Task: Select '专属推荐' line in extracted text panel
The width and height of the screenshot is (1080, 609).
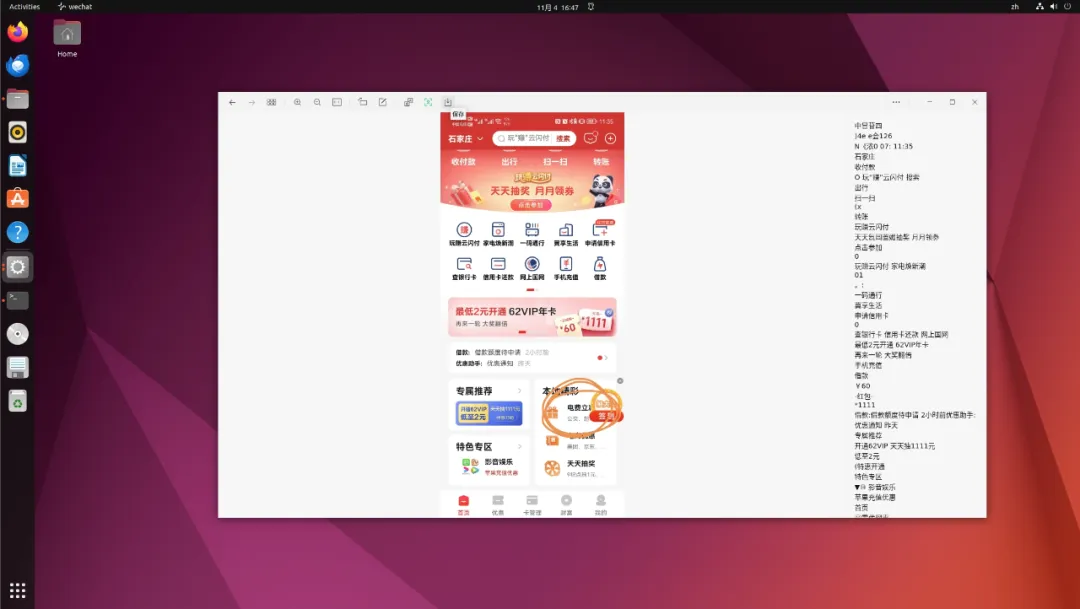Action: [868, 435]
